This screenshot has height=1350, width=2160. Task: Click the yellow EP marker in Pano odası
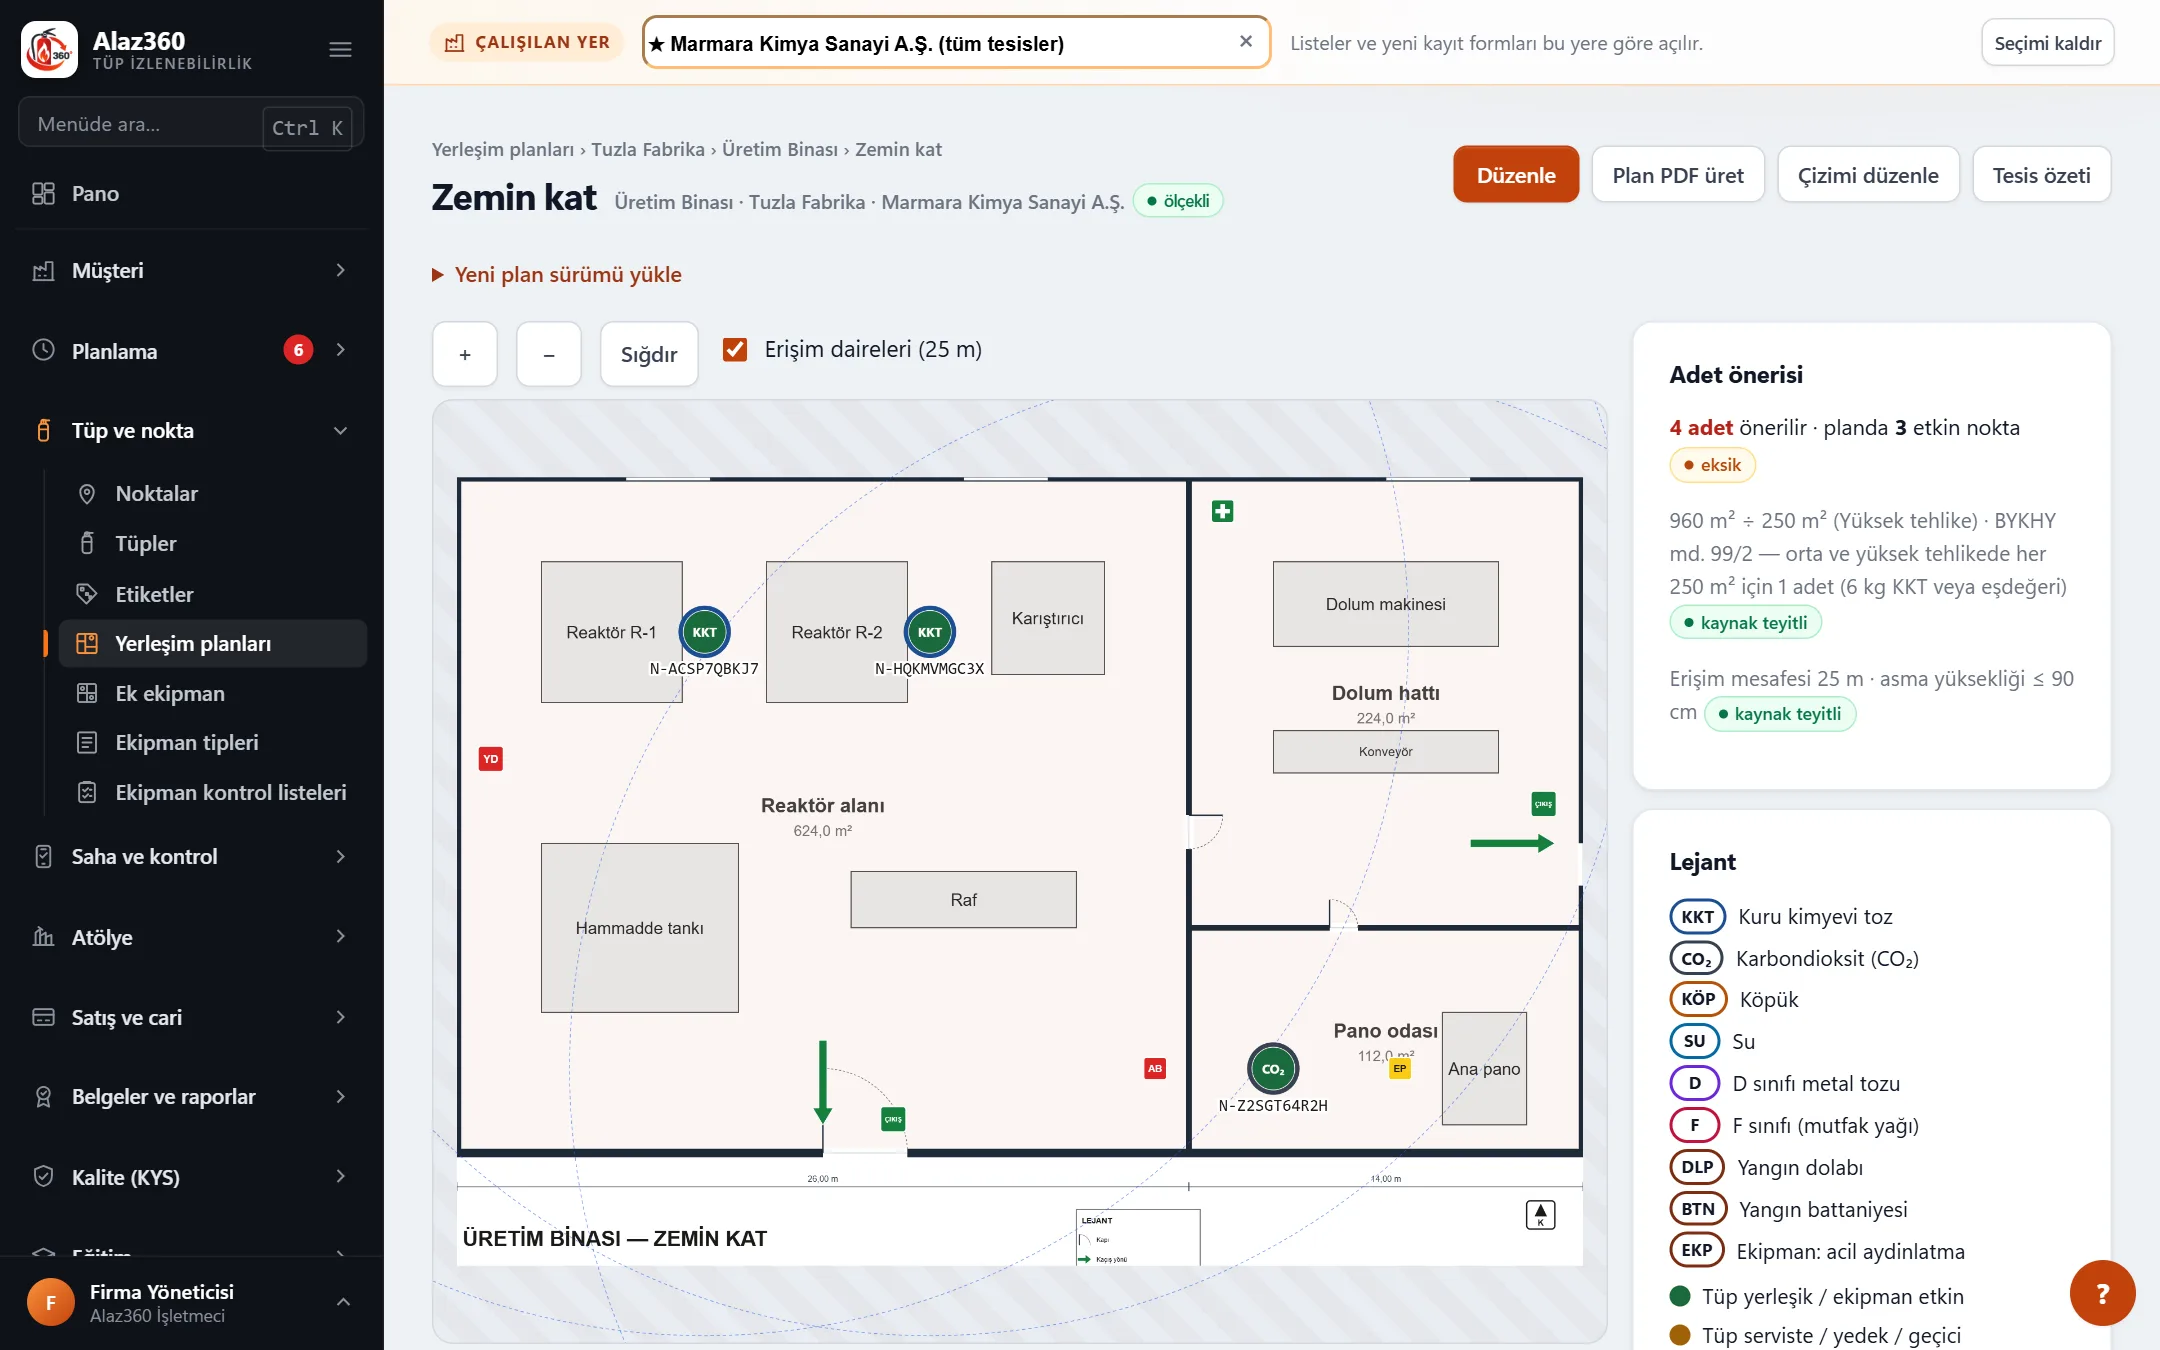point(1400,1069)
